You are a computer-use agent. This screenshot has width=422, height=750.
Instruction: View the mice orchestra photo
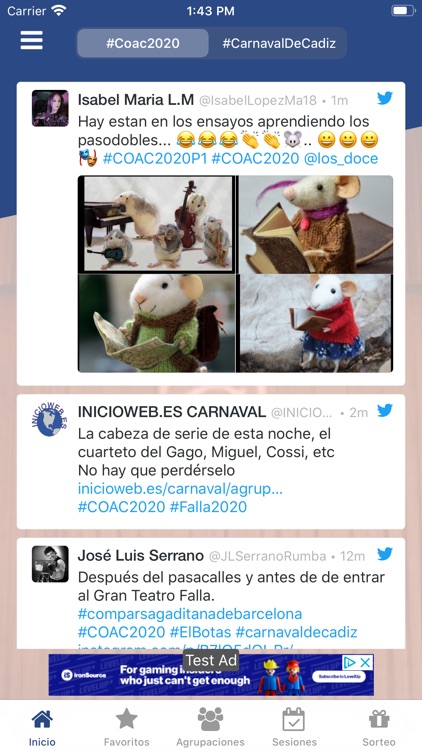[x=157, y=224]
